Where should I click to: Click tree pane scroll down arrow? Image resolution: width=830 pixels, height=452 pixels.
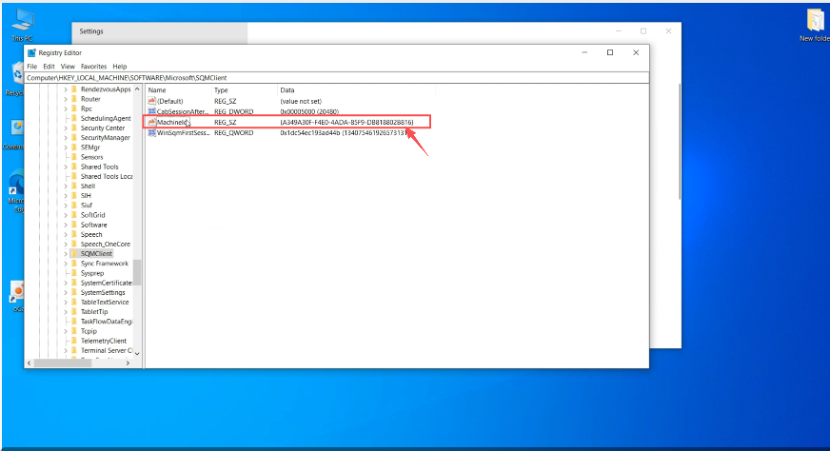coord(137,354)
